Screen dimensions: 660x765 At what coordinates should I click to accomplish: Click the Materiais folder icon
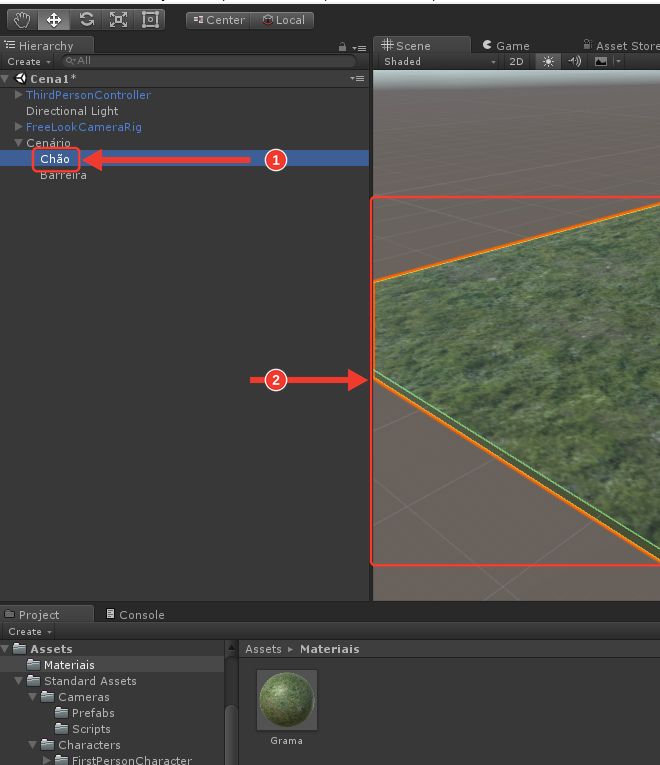pyautogui.click(x=34, y=664)
